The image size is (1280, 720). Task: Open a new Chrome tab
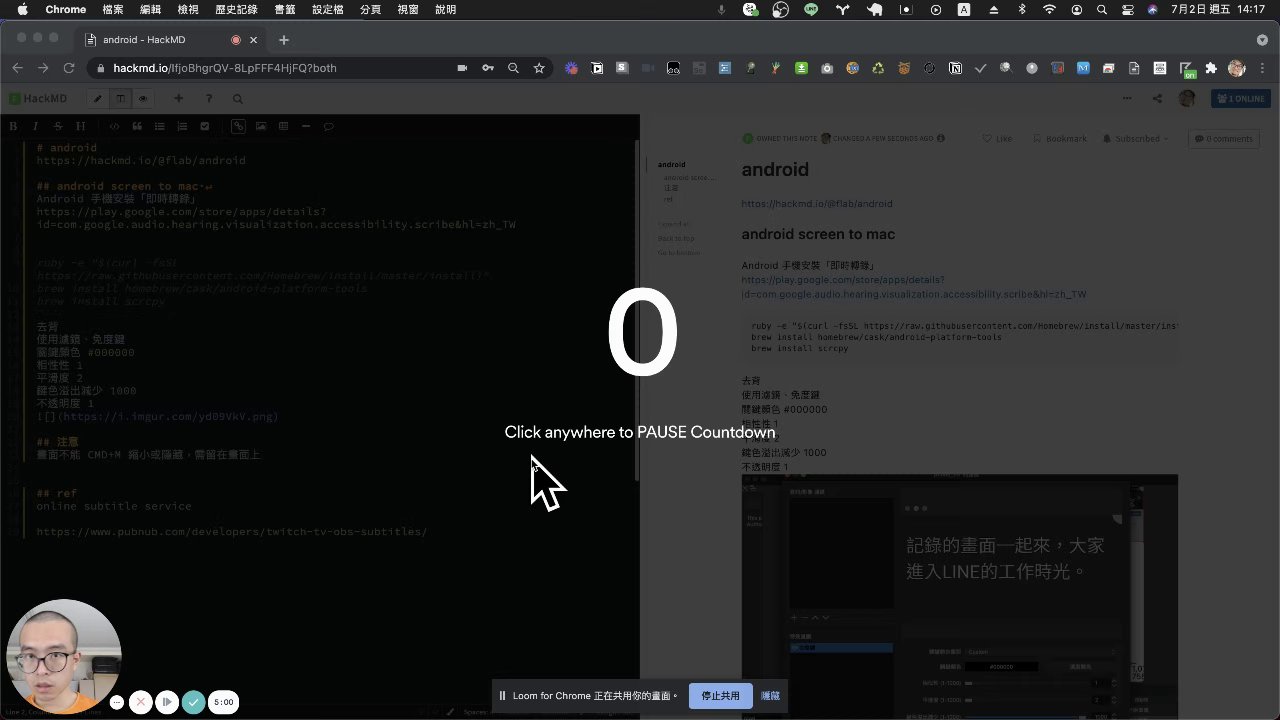284,40
